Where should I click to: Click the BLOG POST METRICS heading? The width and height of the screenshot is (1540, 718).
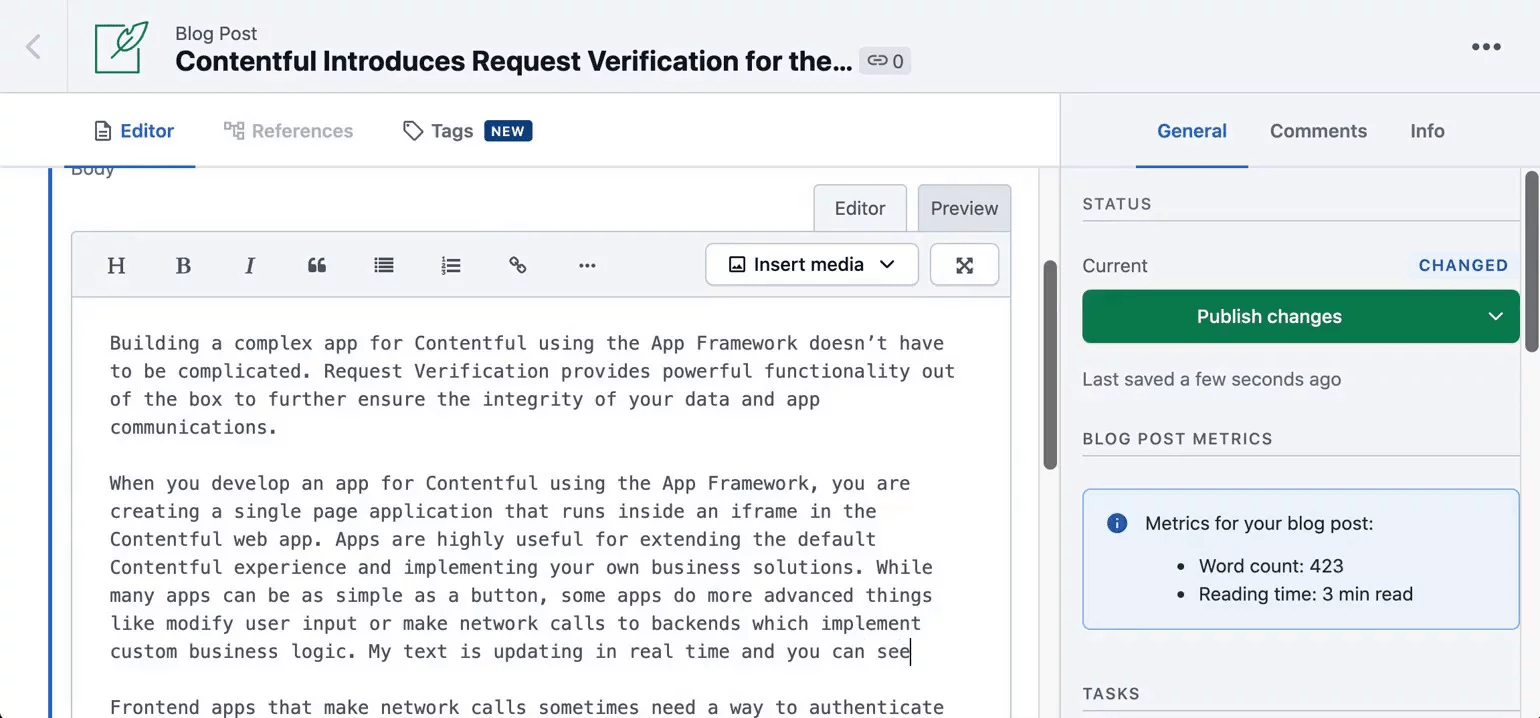click(x=1178, y=439)
